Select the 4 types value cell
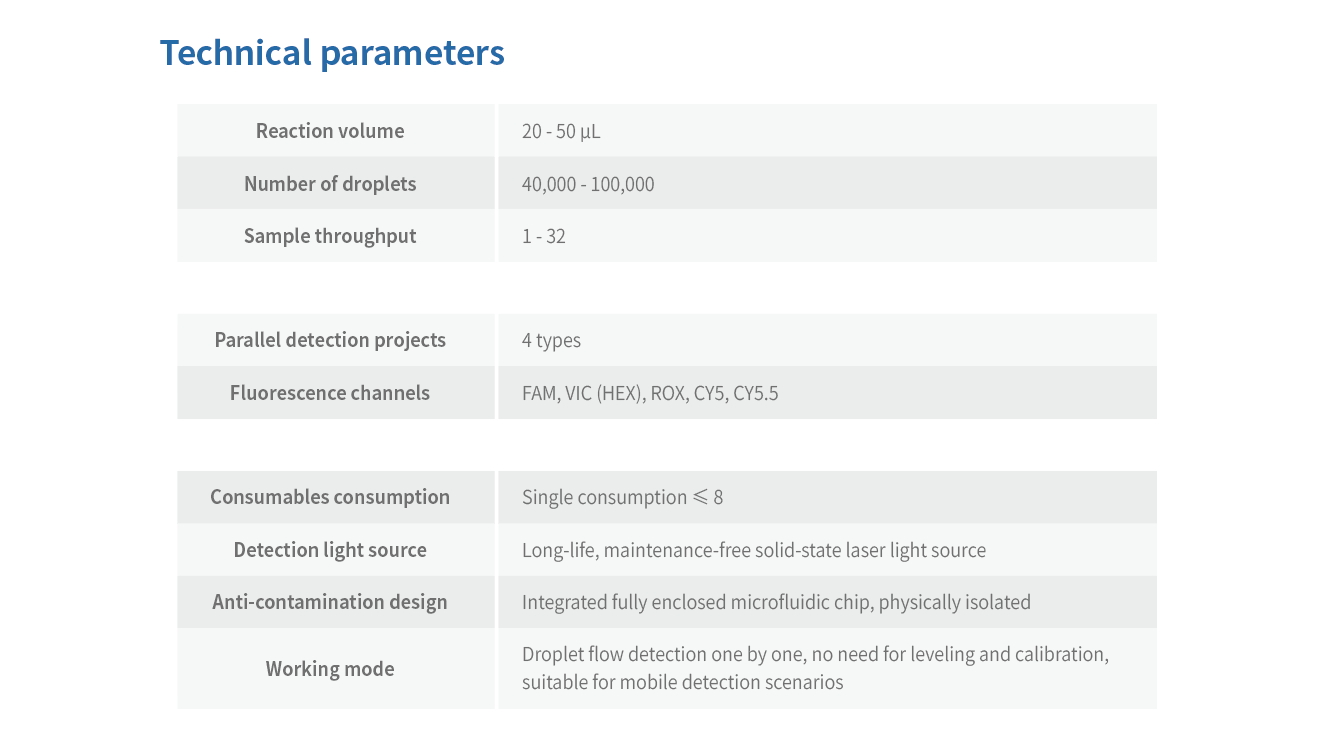Image resolution: width=1323 pixels, height=749 pixels. 551,340
